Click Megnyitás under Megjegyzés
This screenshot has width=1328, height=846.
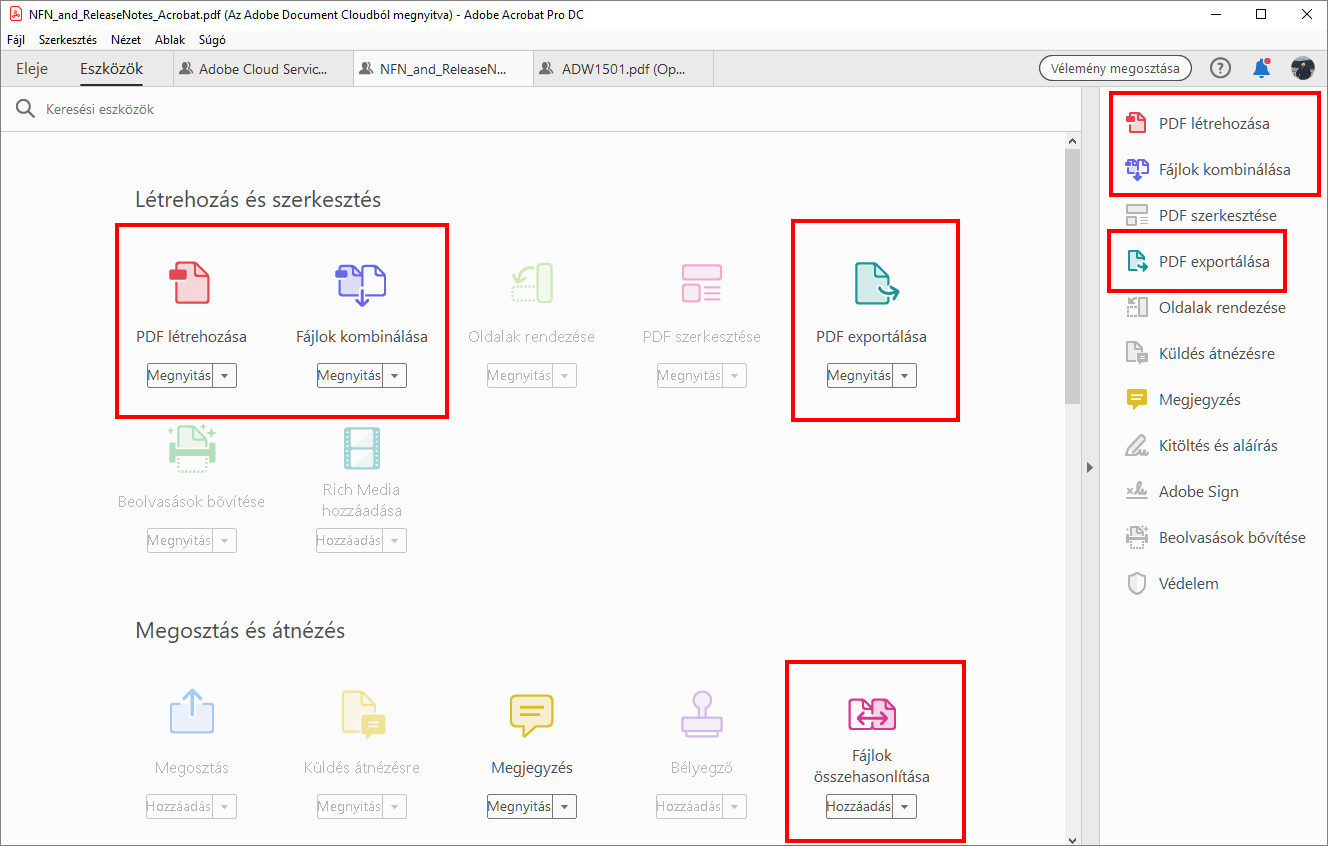[x=520, y=807]
